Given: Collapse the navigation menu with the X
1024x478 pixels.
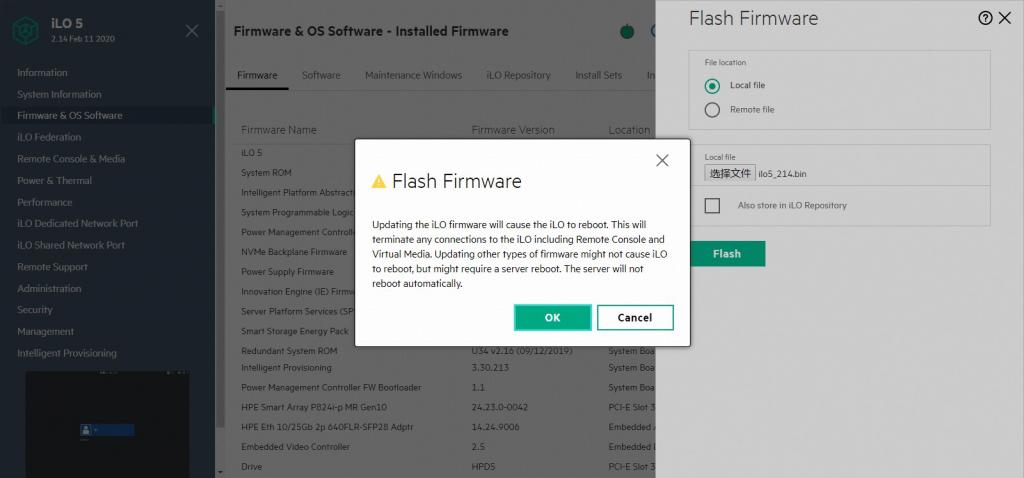Looking at the screenshot, I should (192, 31).
